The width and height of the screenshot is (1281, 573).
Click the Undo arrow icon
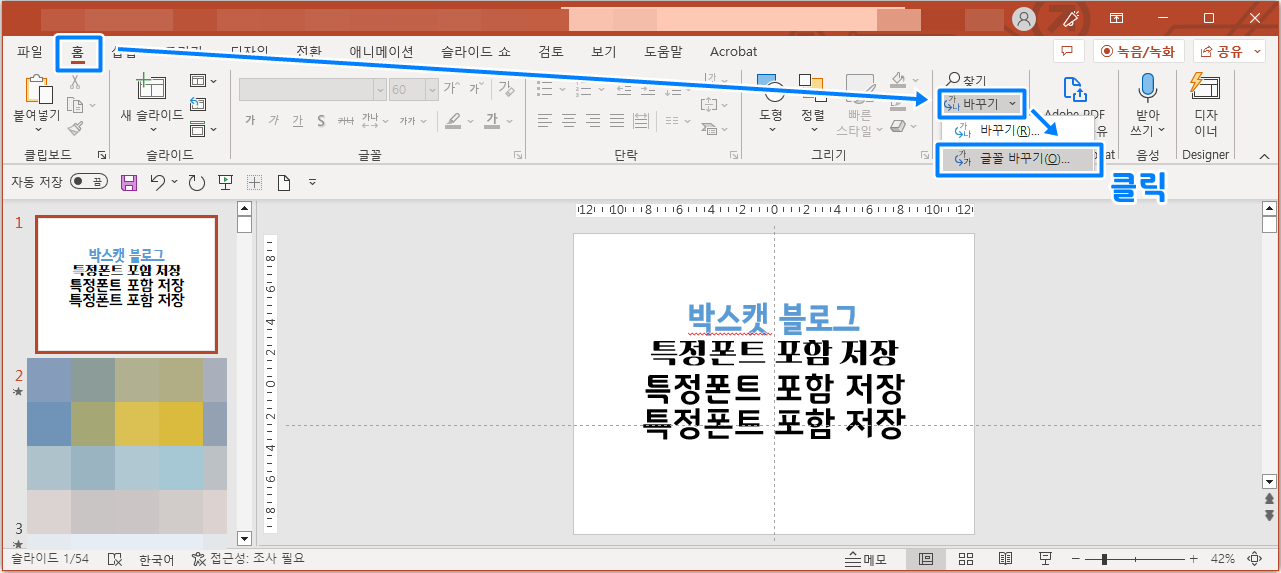click(157, 182)
